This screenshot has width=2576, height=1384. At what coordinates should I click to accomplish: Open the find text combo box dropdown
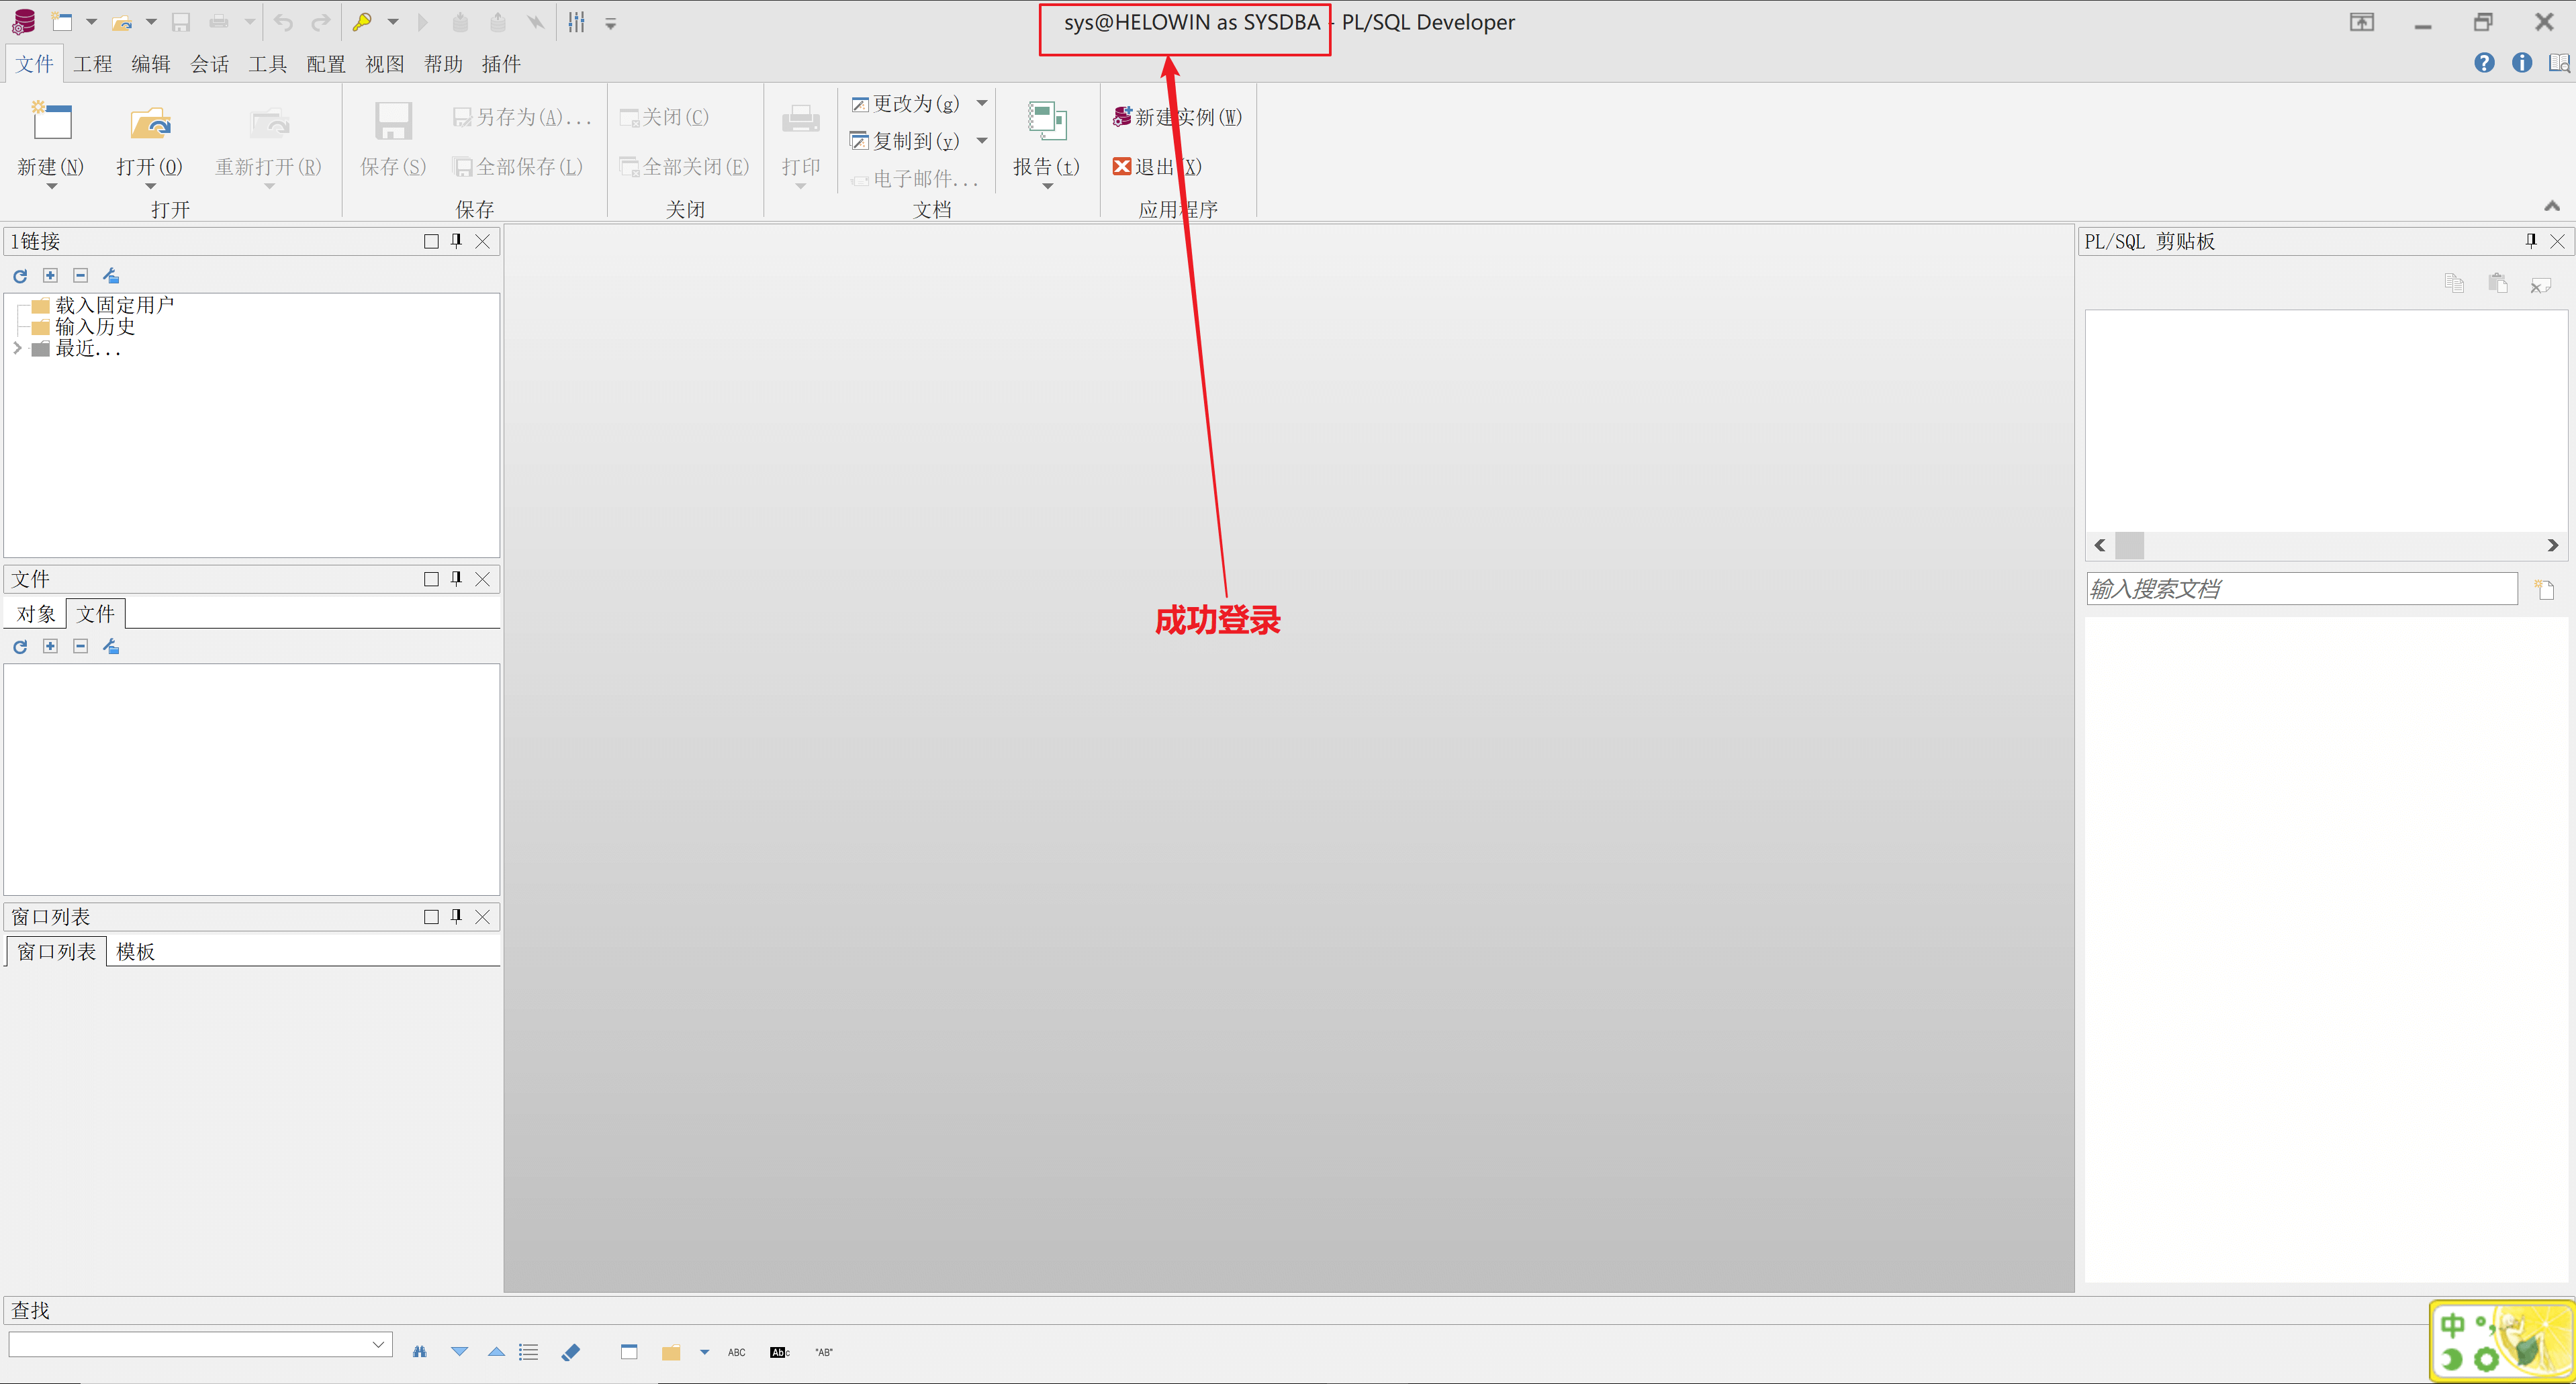pos(379,1344)
